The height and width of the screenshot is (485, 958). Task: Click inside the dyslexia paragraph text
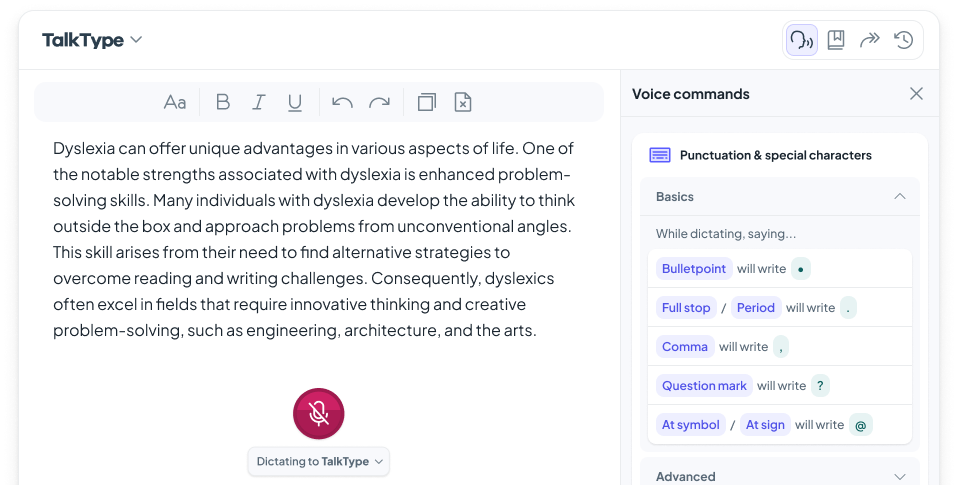[x=312, y=239]
